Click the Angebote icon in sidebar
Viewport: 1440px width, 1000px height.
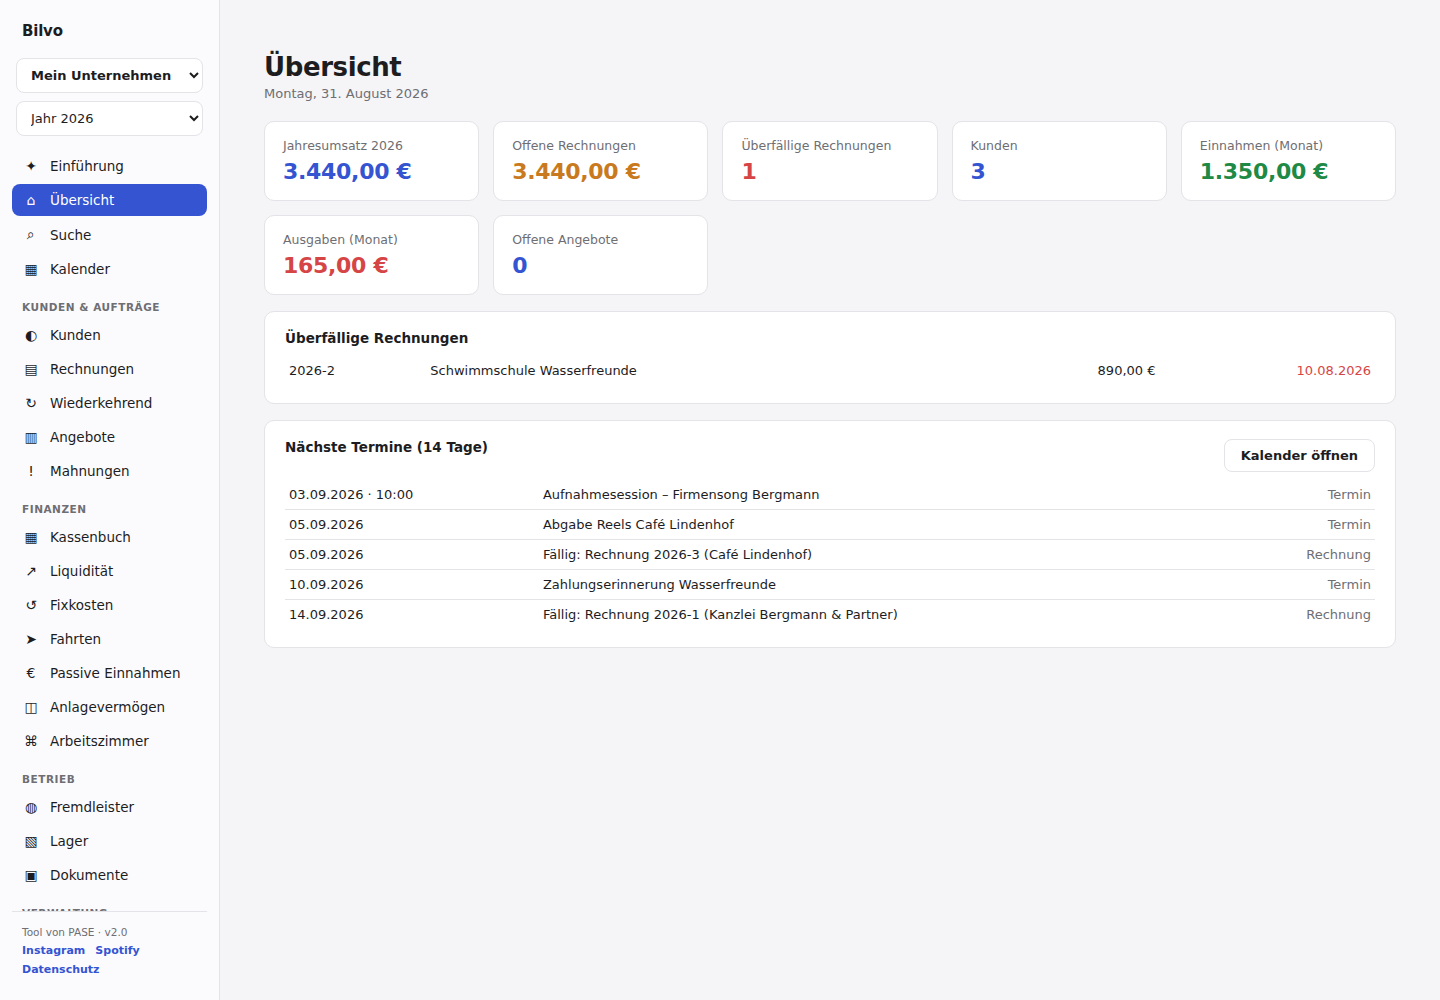click(x=31, y=437)
